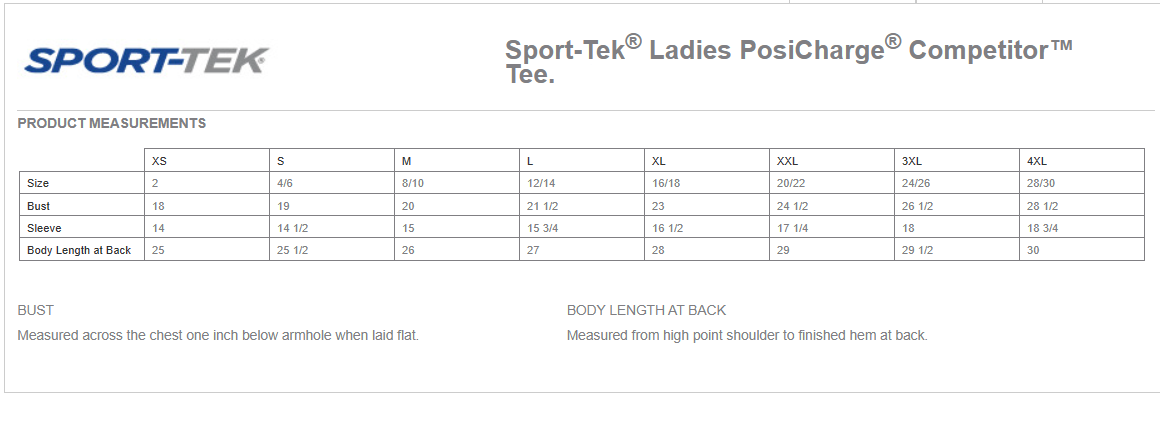Select the 28/30 size cell
Image resolution: width=1160 pixels, height=422 pixels.
point(1040,184)
